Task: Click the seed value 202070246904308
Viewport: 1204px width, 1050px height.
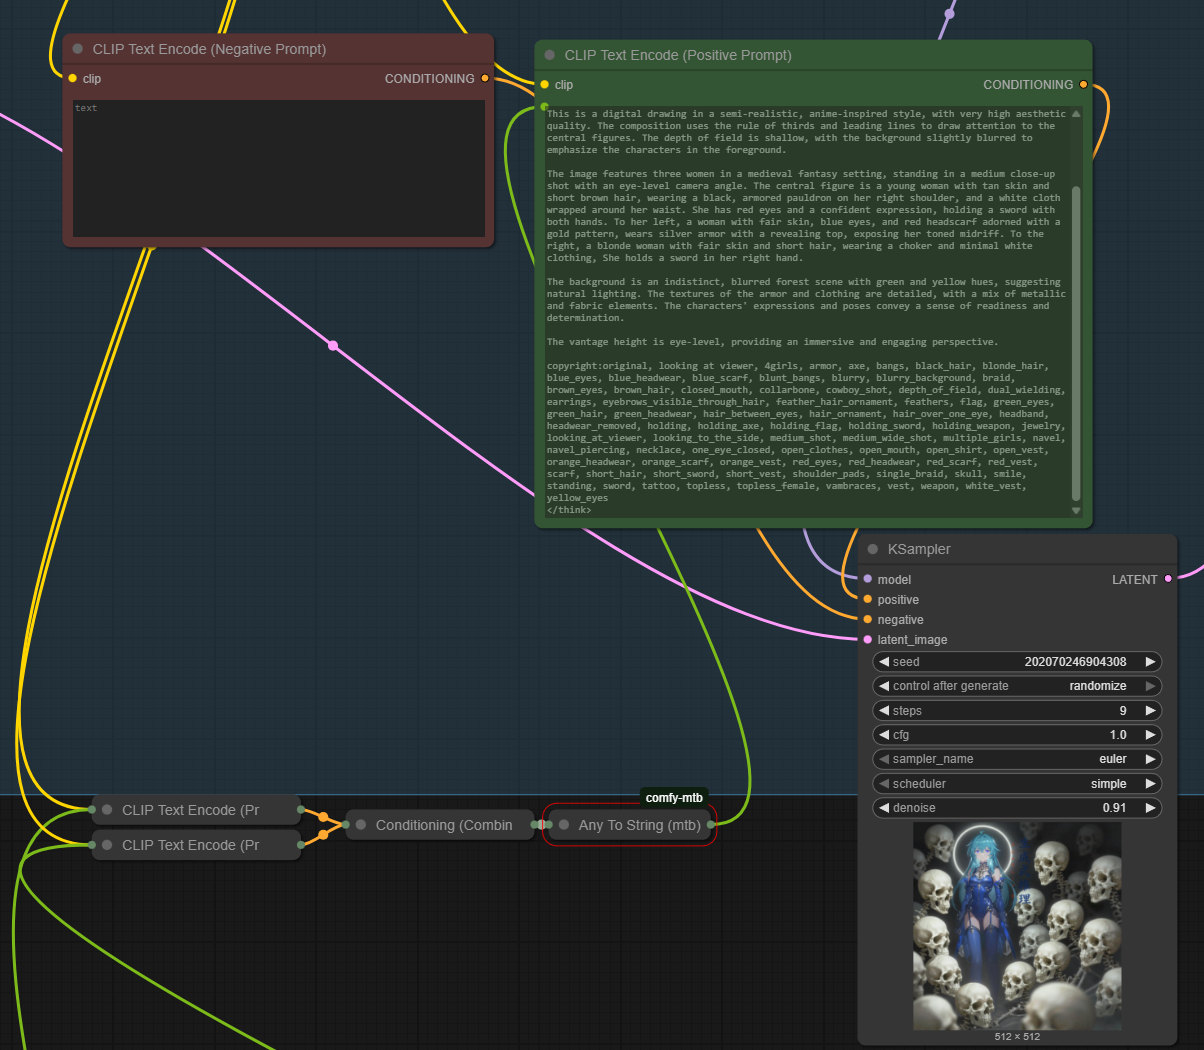Action: (1075, 662)
